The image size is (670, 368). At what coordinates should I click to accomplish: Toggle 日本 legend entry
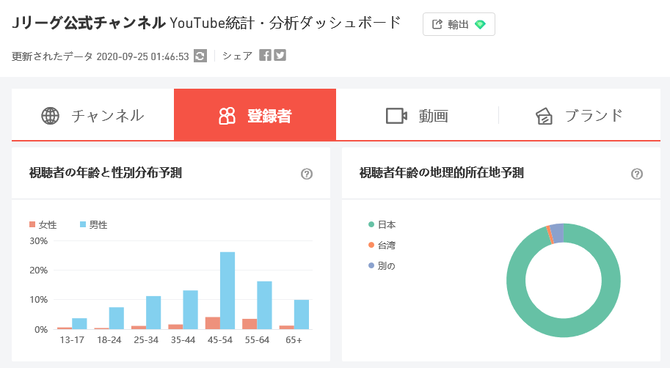(x=382, y=224)
